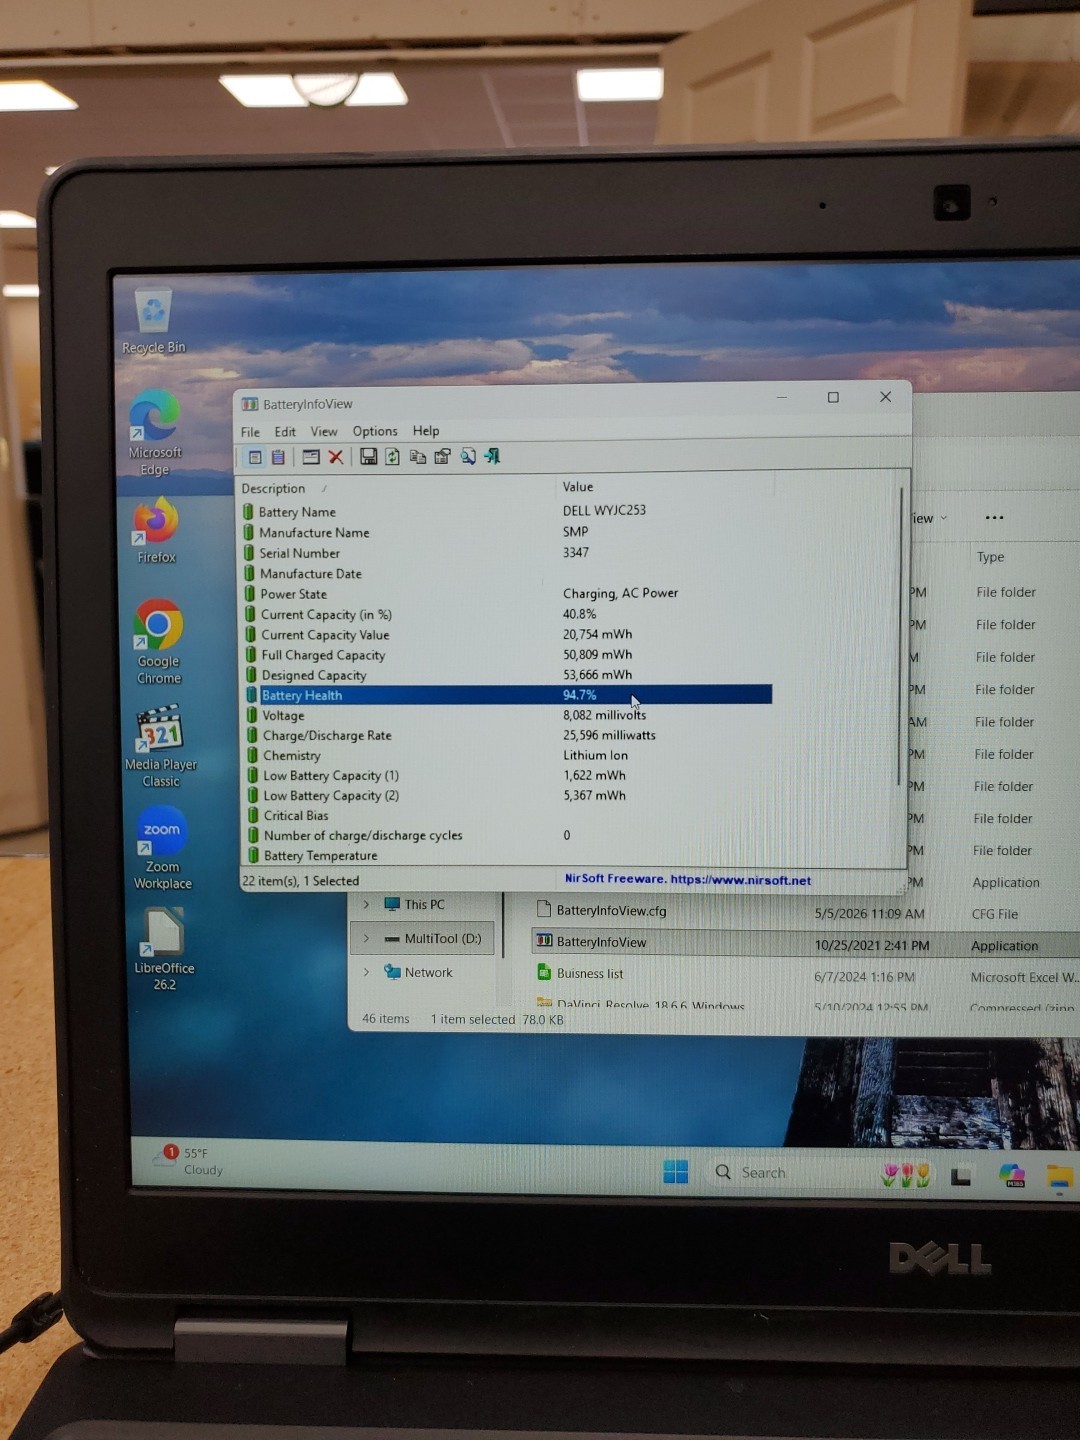The width and height of the screenshot is (1080, 1440).
Task: Open File Explorer from the taskbar
Action: pos(1060,1177)
